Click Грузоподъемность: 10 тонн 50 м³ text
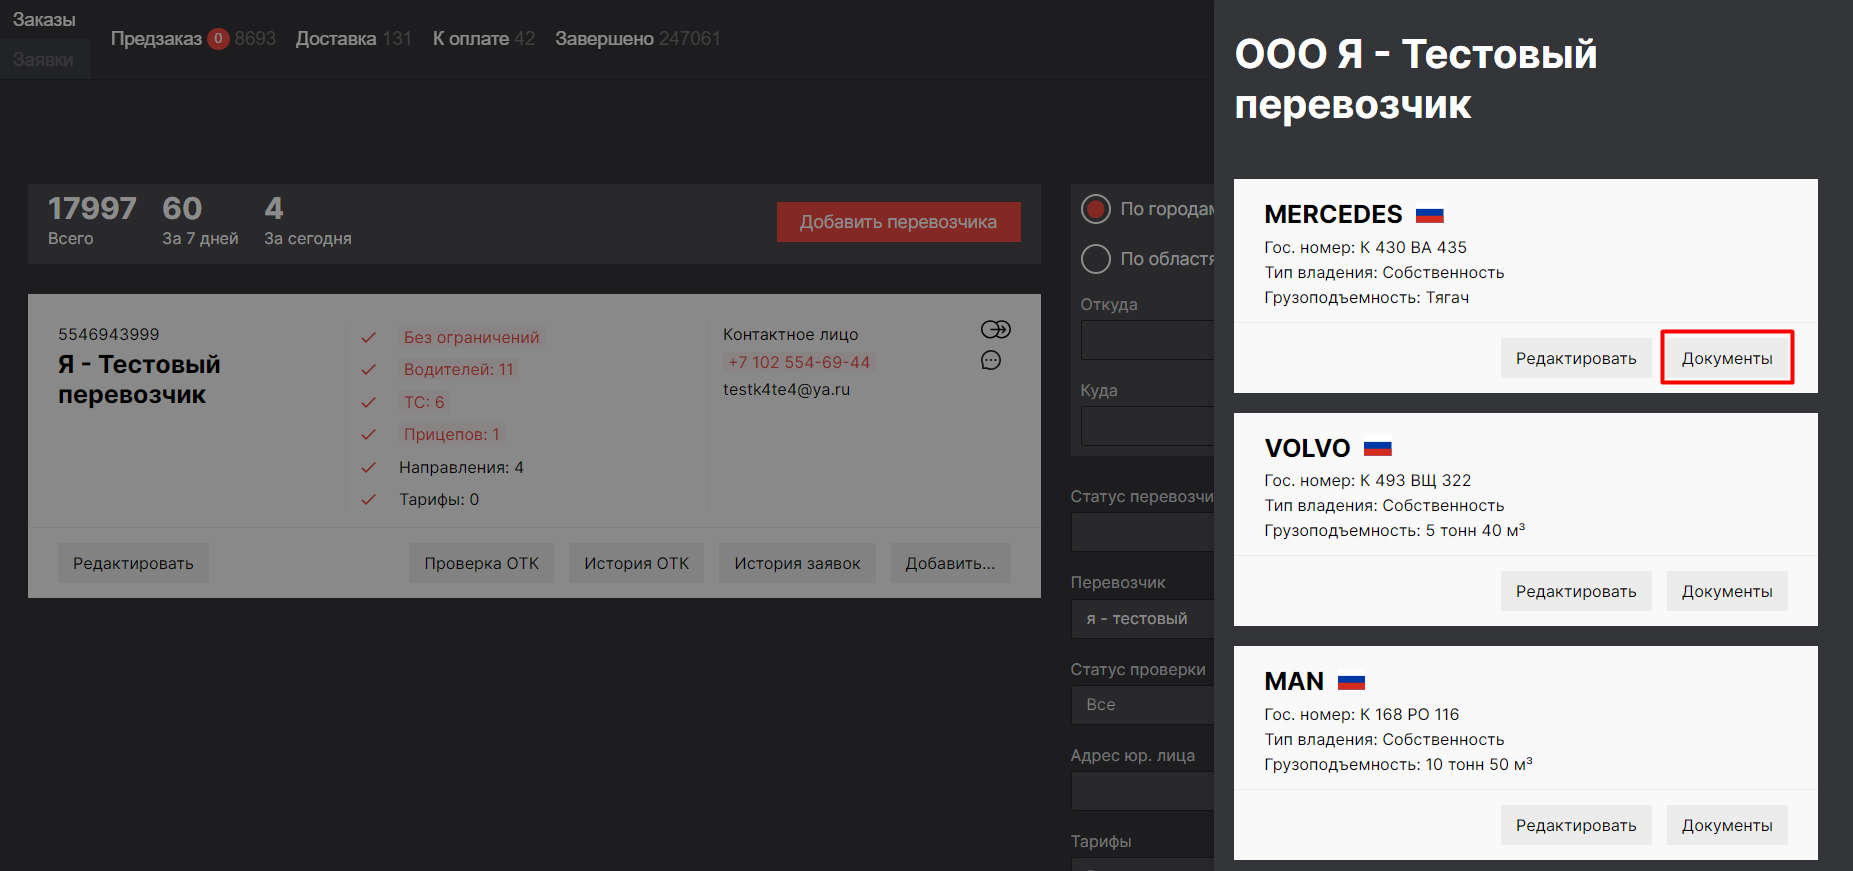 pyautogui.click(x=1398, y=764)
